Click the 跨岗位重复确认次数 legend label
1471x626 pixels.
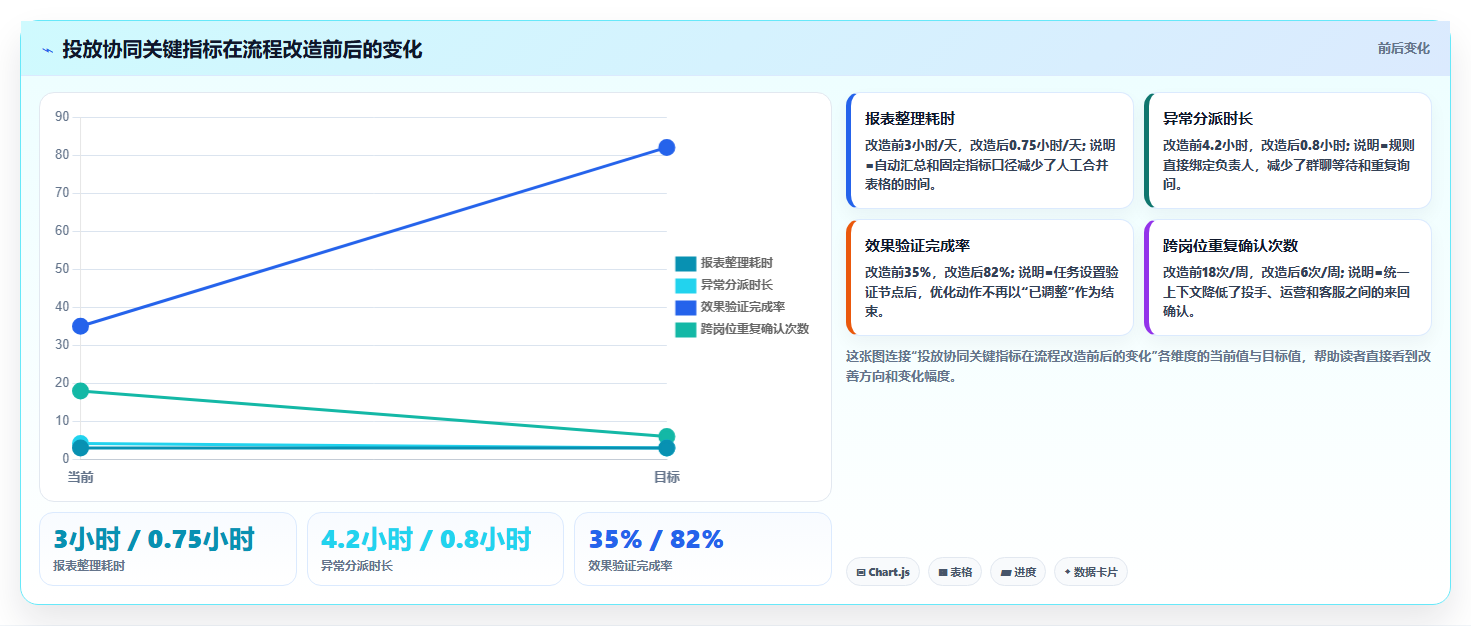point(755,329)
